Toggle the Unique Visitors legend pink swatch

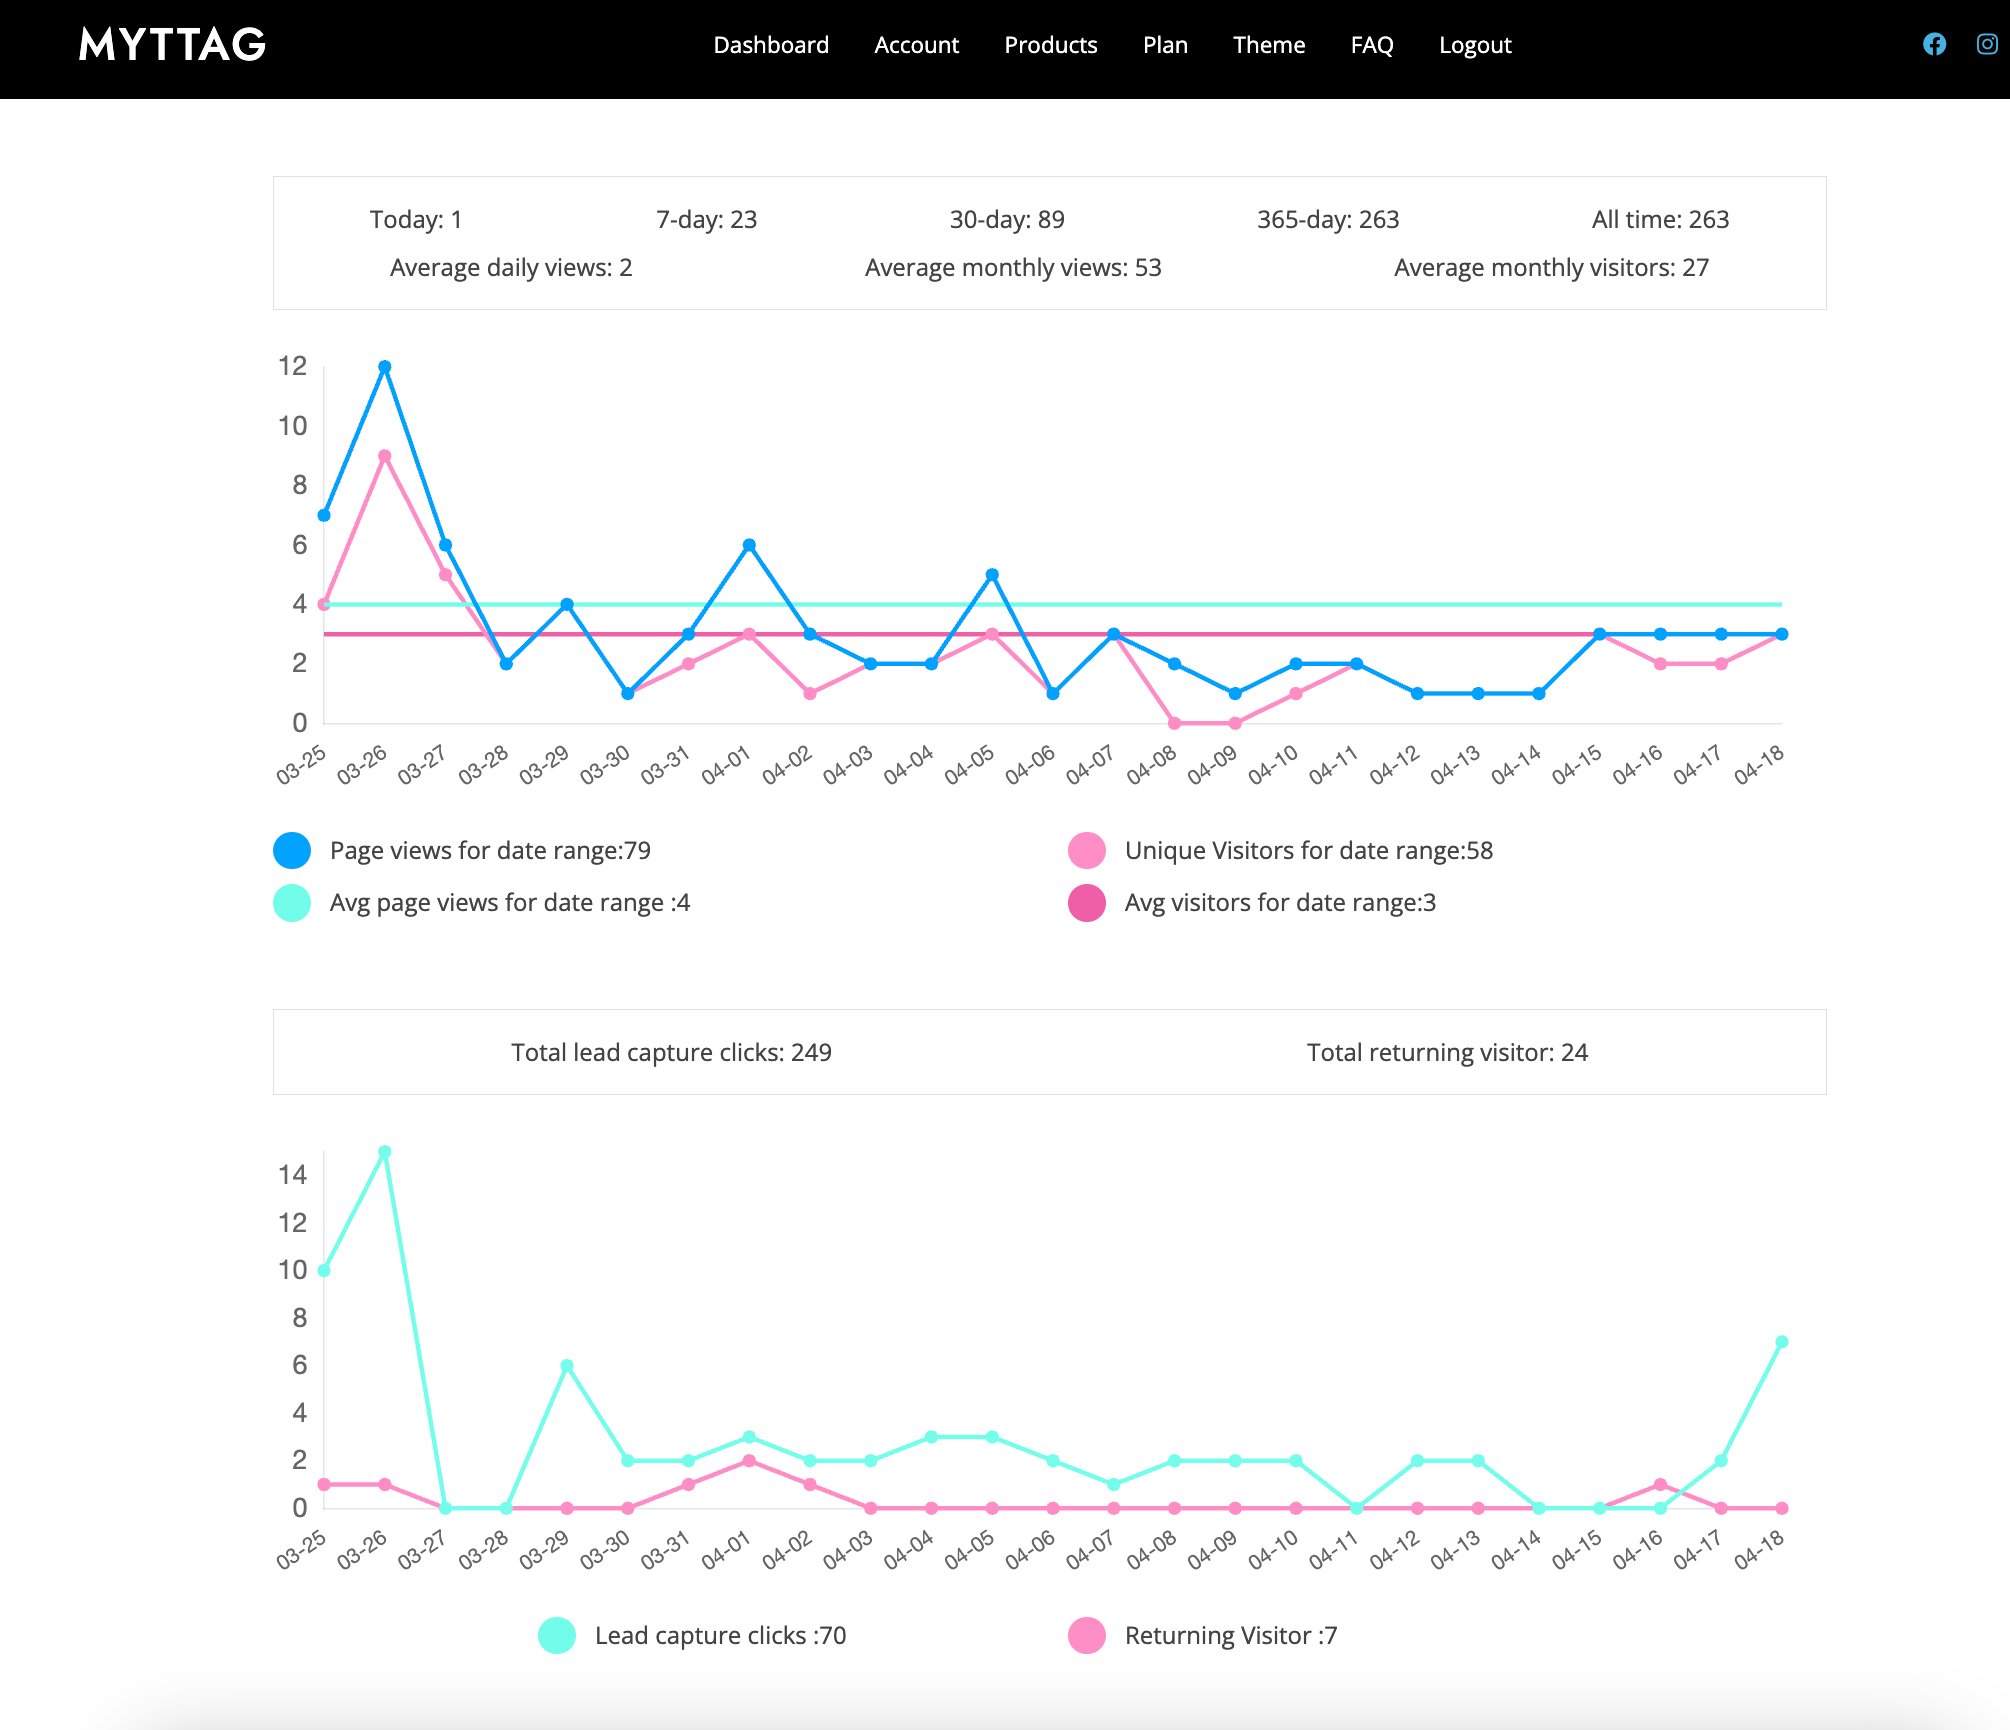pos(1086,851)
